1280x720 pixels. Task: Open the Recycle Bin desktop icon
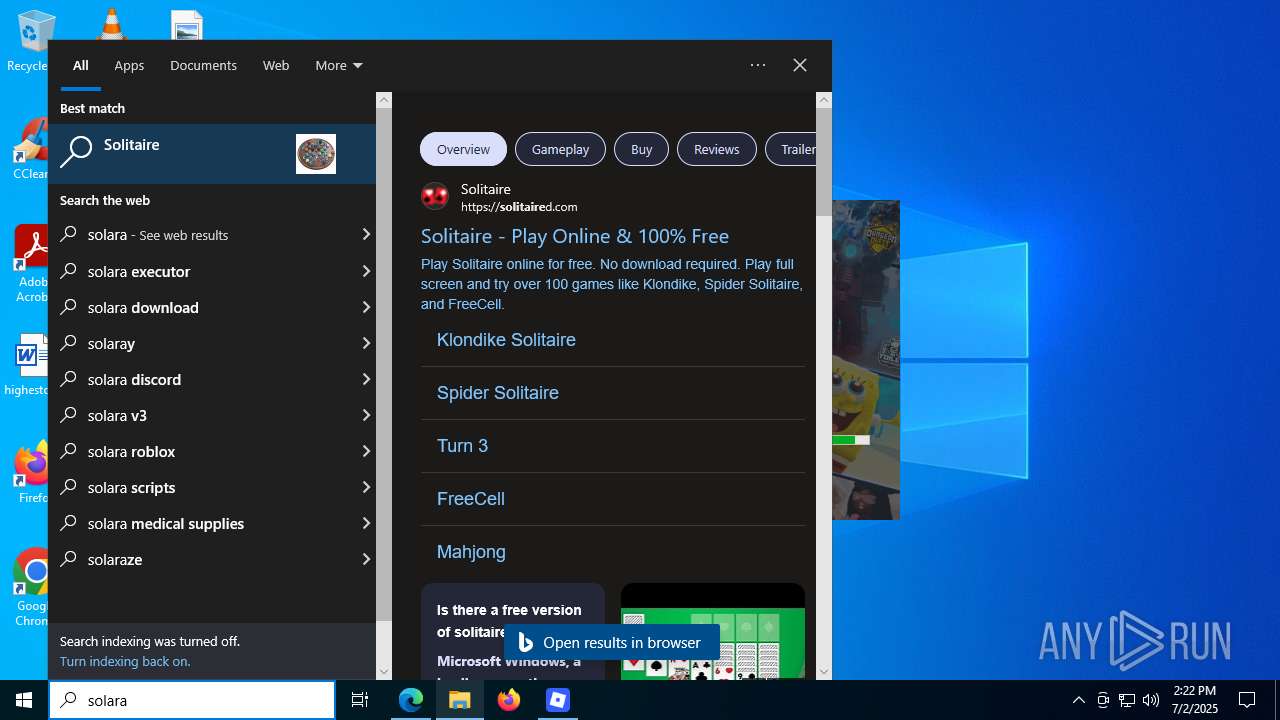[x=30, y=42]
